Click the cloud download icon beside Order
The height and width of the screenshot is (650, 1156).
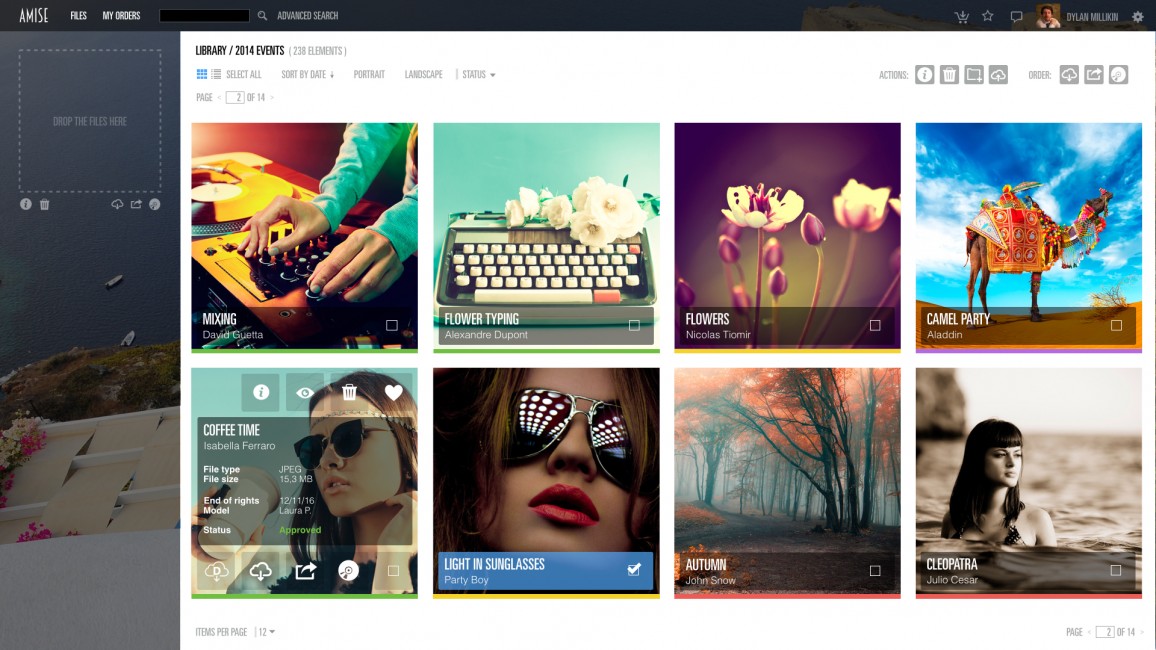point(1069,74)
